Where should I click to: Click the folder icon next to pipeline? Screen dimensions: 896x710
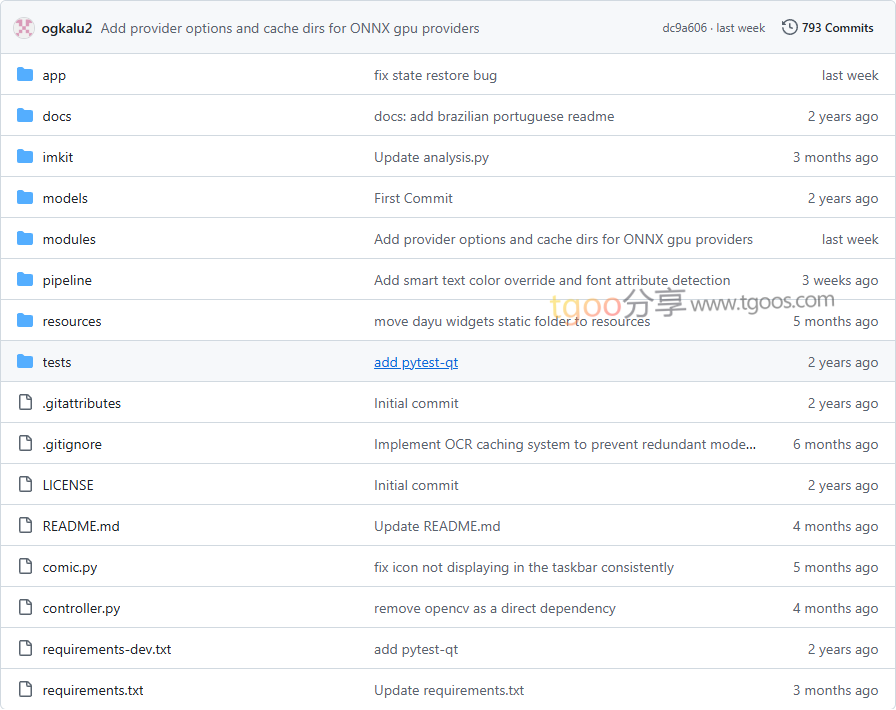25,280
